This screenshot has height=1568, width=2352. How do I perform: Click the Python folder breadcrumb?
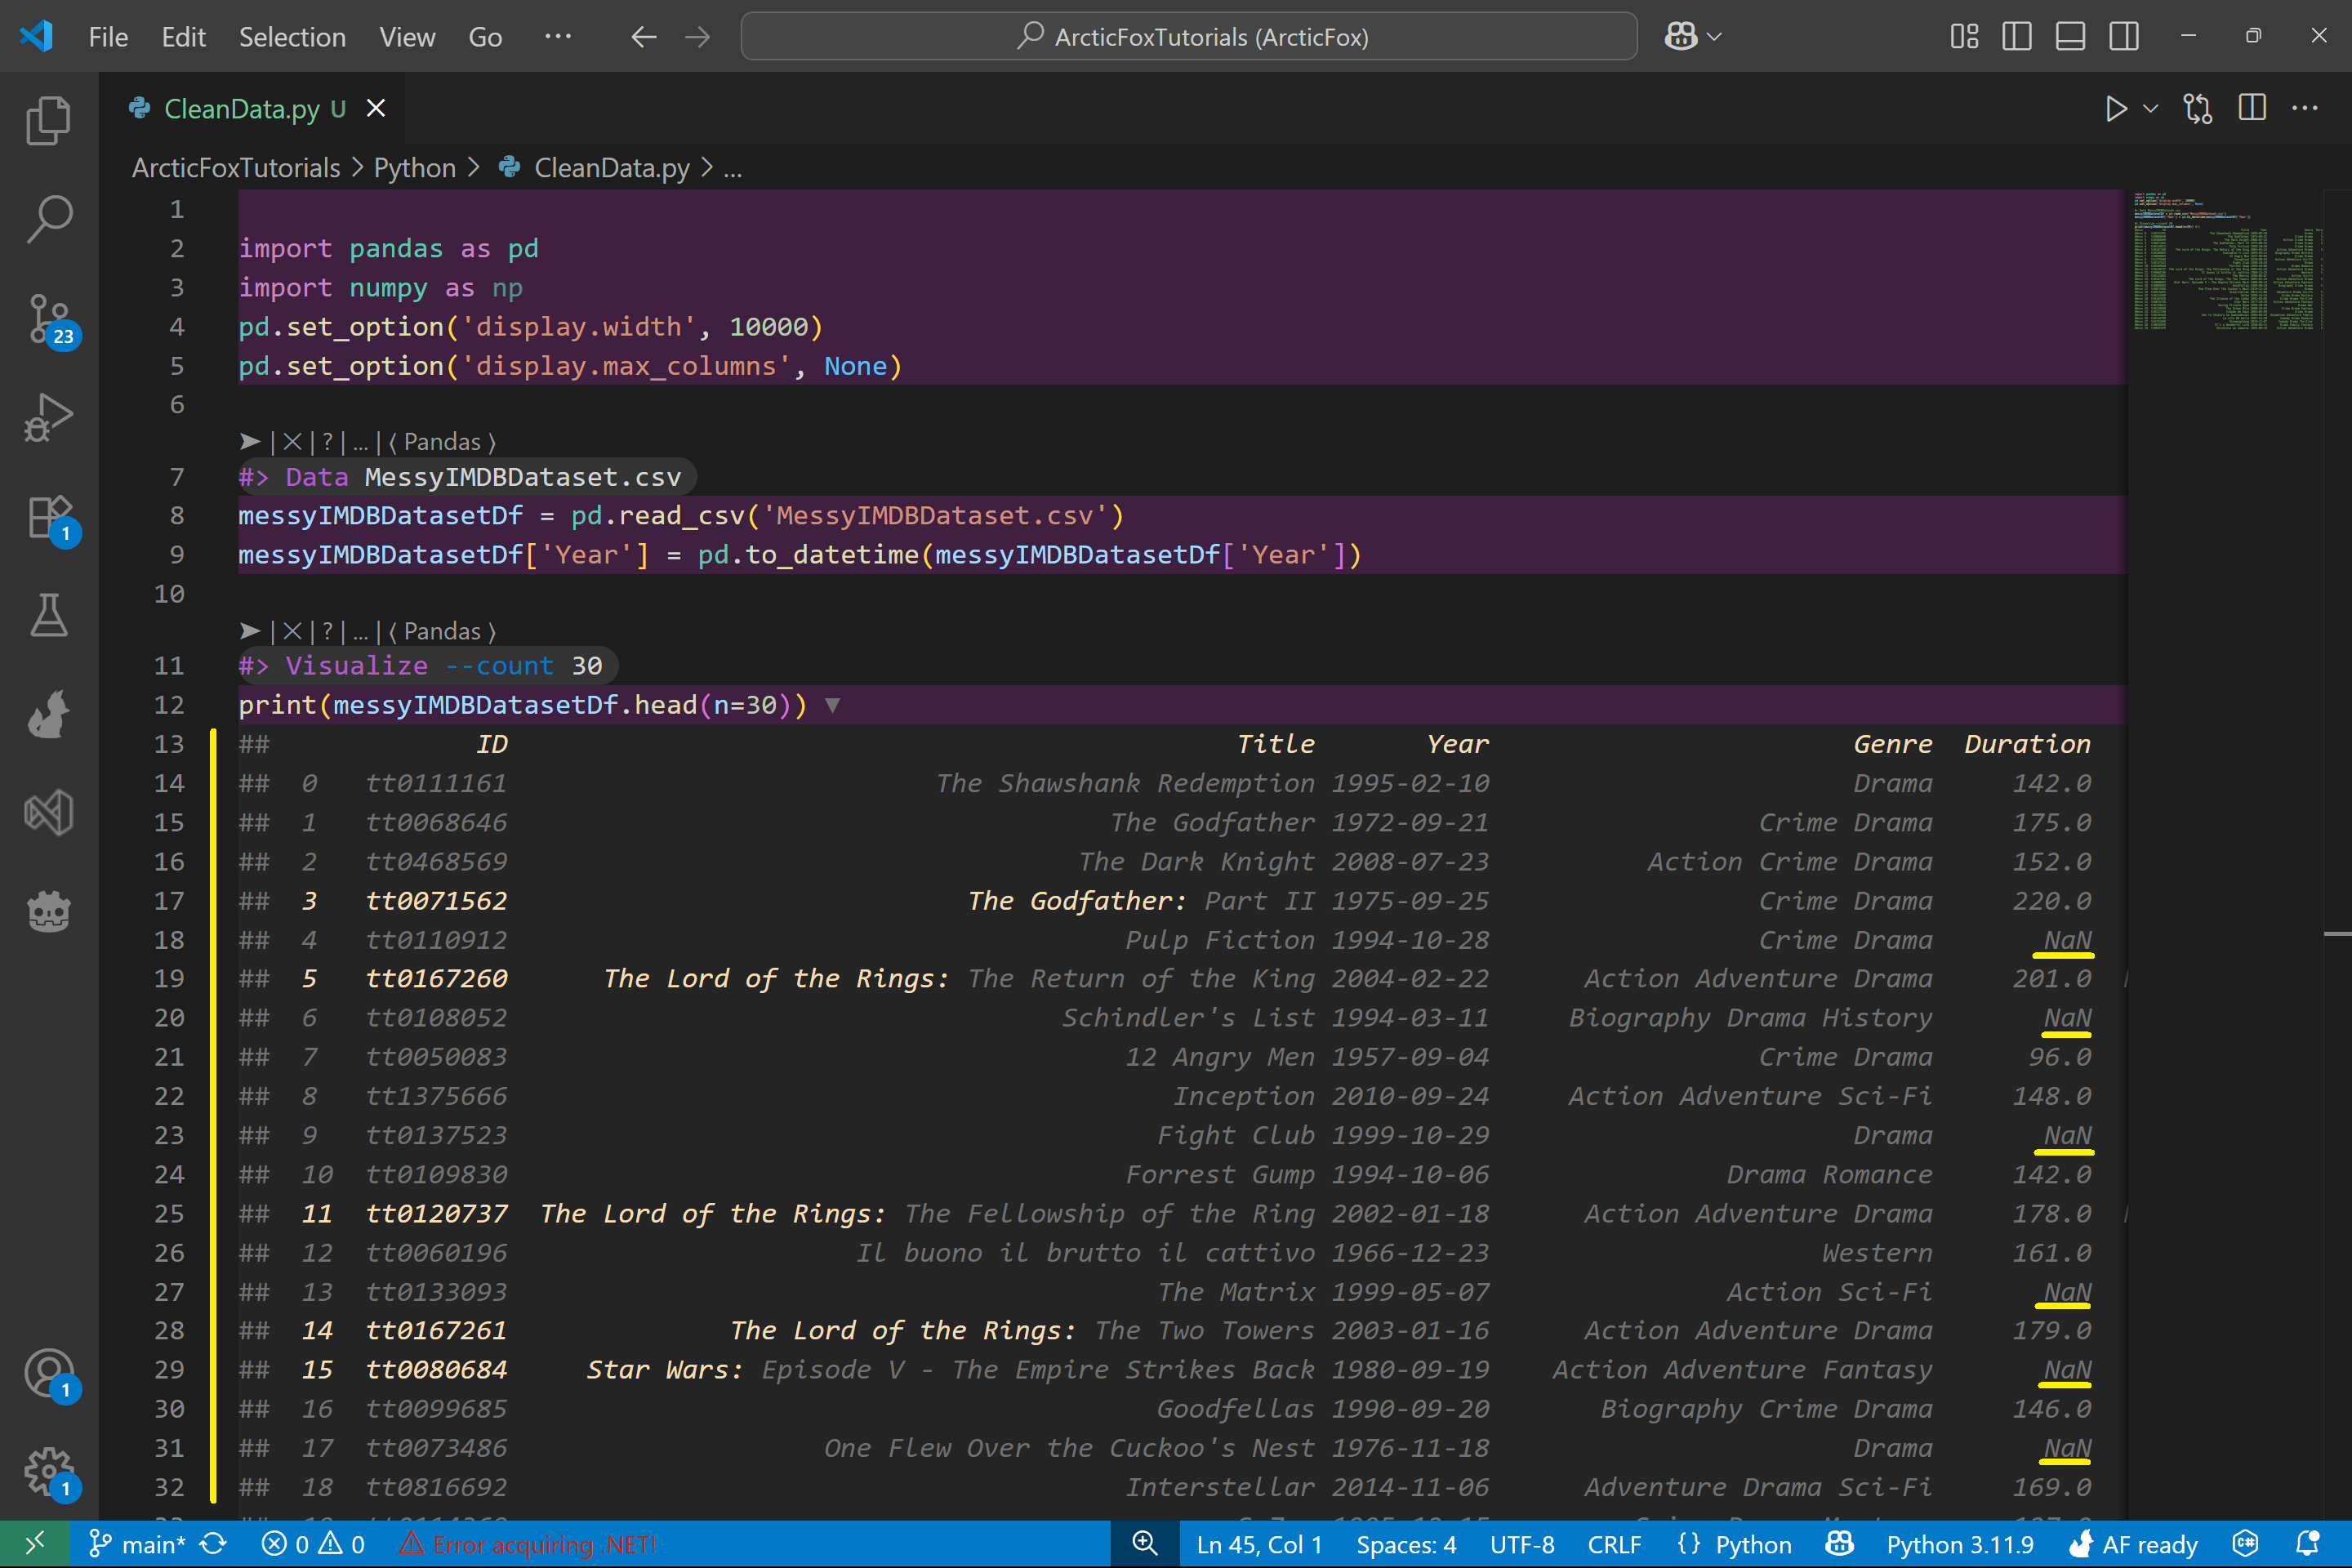[414, 168]
